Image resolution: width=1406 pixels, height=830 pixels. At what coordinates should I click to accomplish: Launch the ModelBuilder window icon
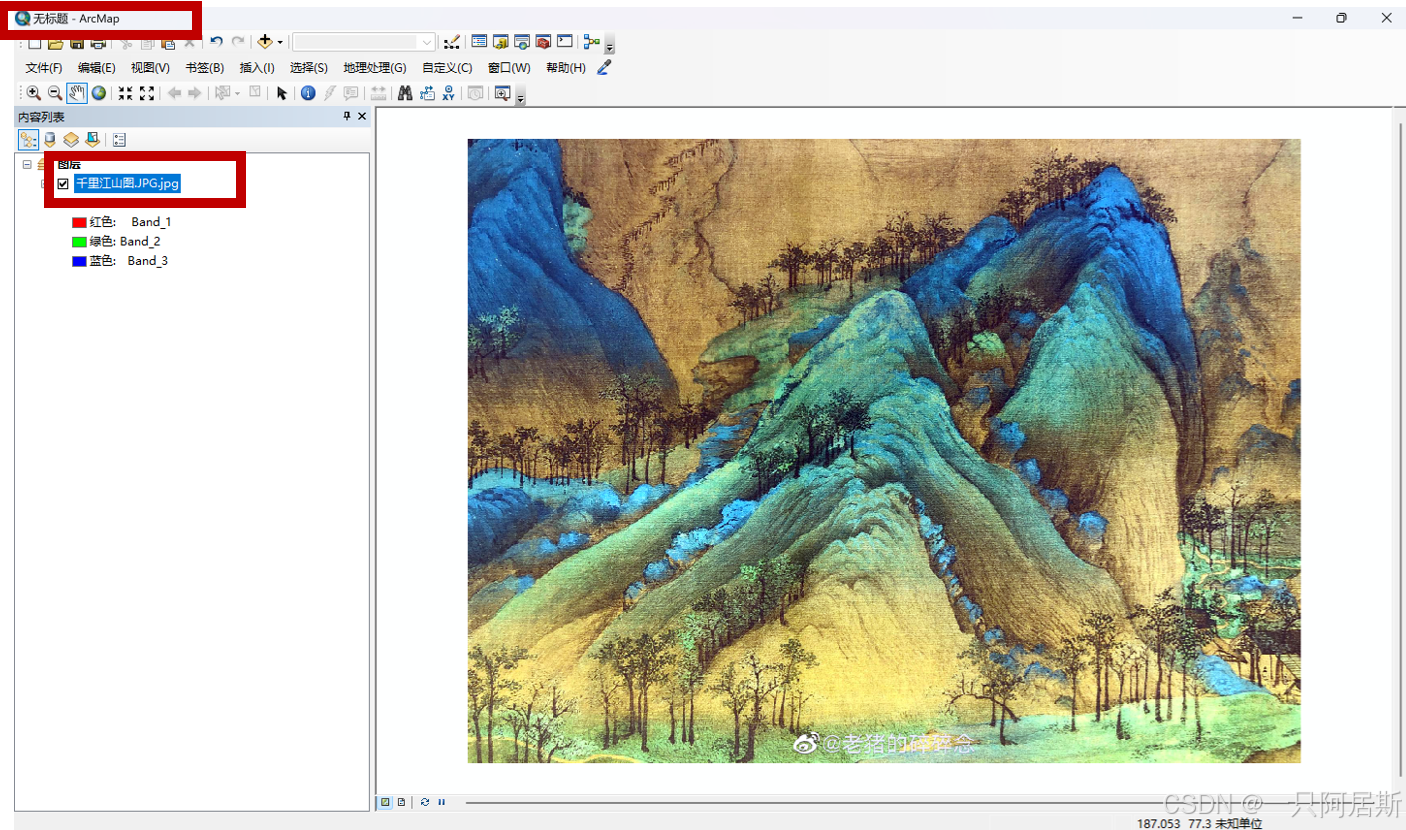(591, 42)
